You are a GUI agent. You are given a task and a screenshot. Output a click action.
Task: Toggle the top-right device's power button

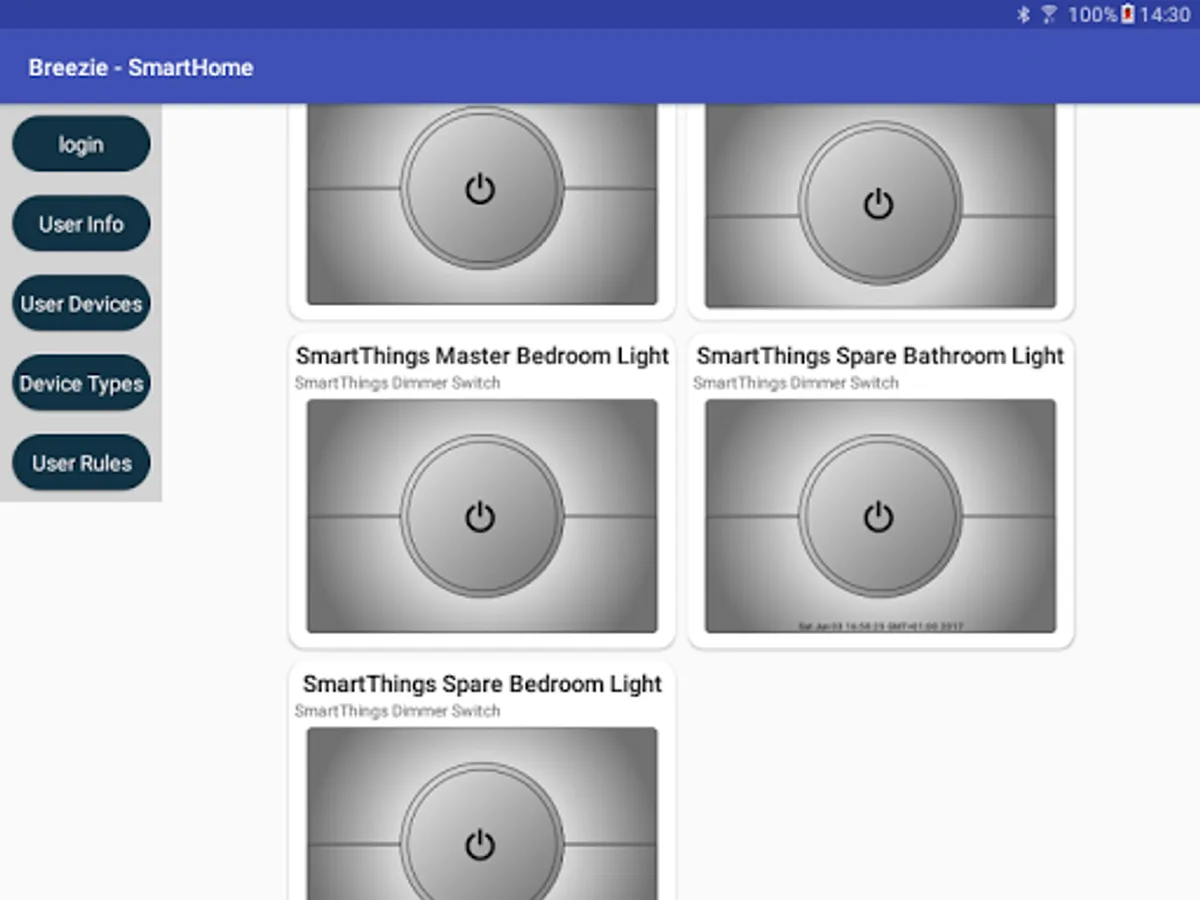[880, 204]
